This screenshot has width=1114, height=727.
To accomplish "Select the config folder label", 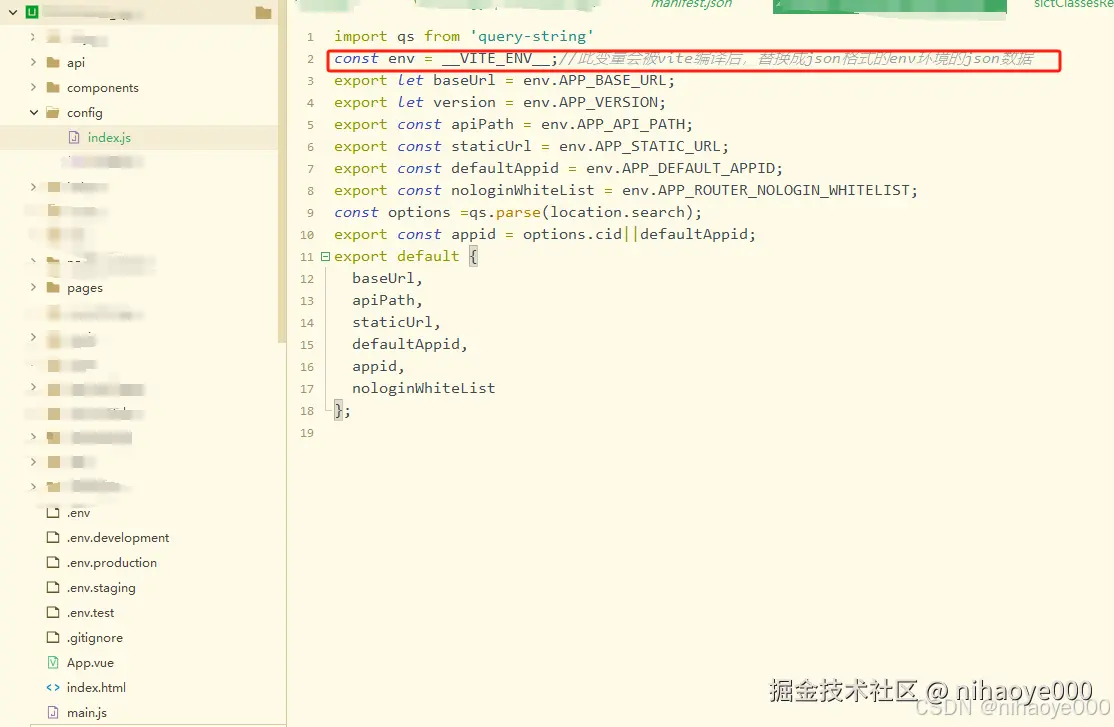I will click(85, 113).
